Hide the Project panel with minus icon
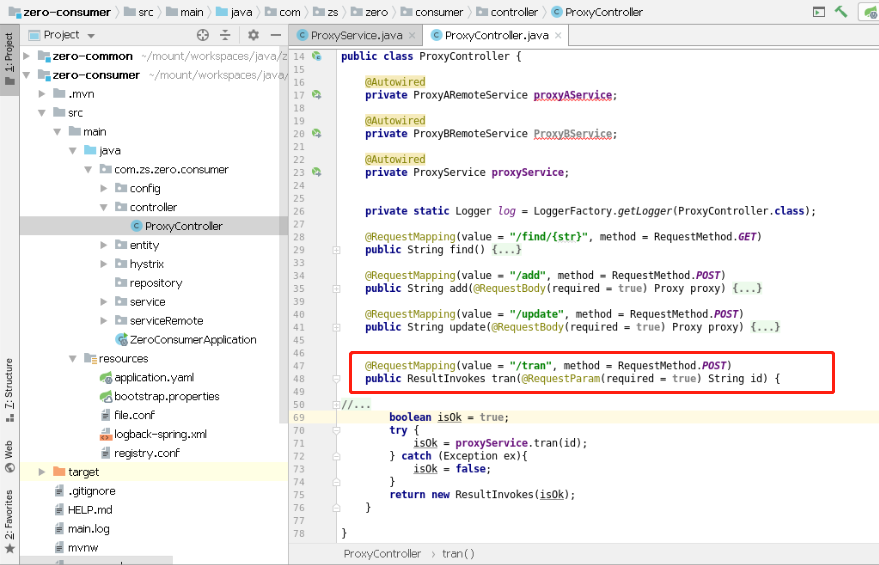 coord(275,35)
